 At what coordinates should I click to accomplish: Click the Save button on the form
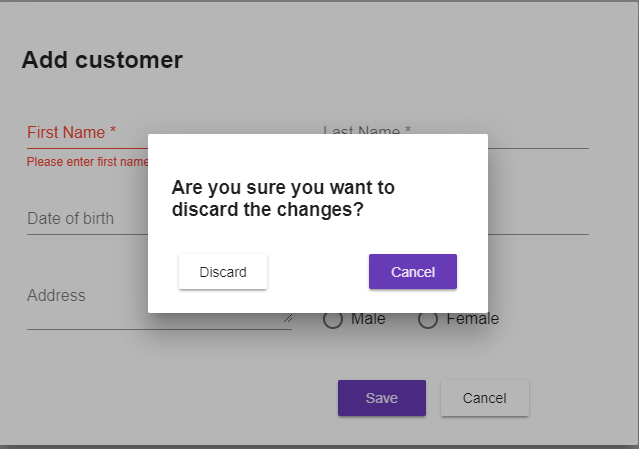(x=381, y=398)
